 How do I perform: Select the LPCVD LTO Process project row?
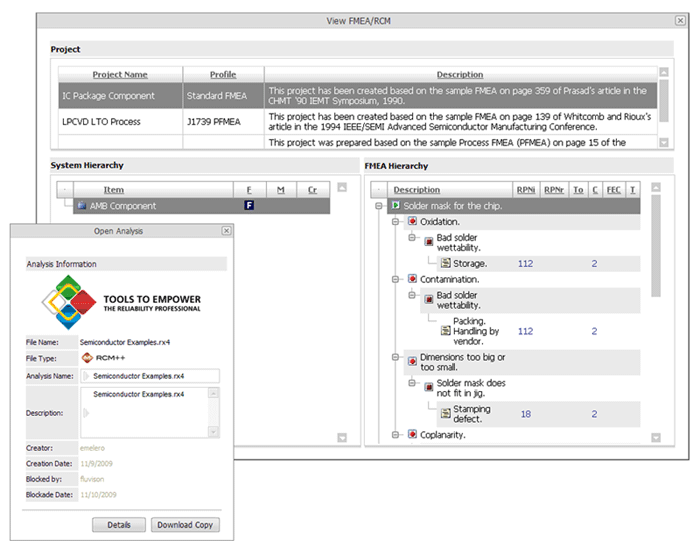pos(120,122)
